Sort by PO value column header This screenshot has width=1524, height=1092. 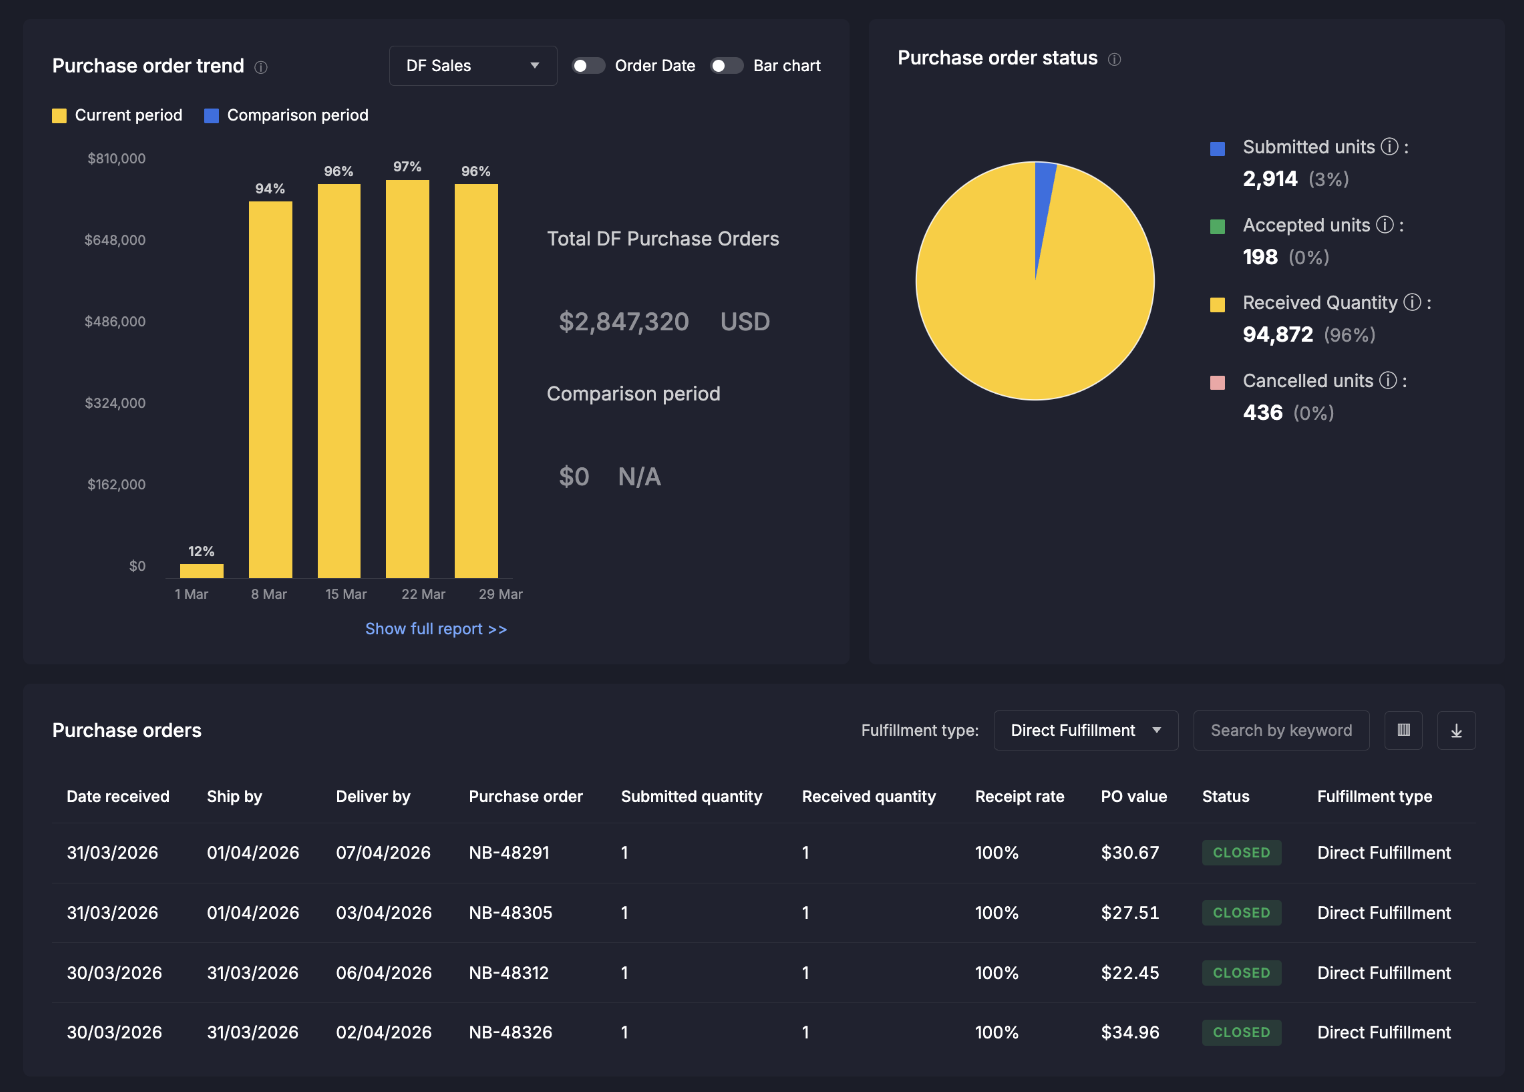pyautogui.click(x=1134, y=797)
